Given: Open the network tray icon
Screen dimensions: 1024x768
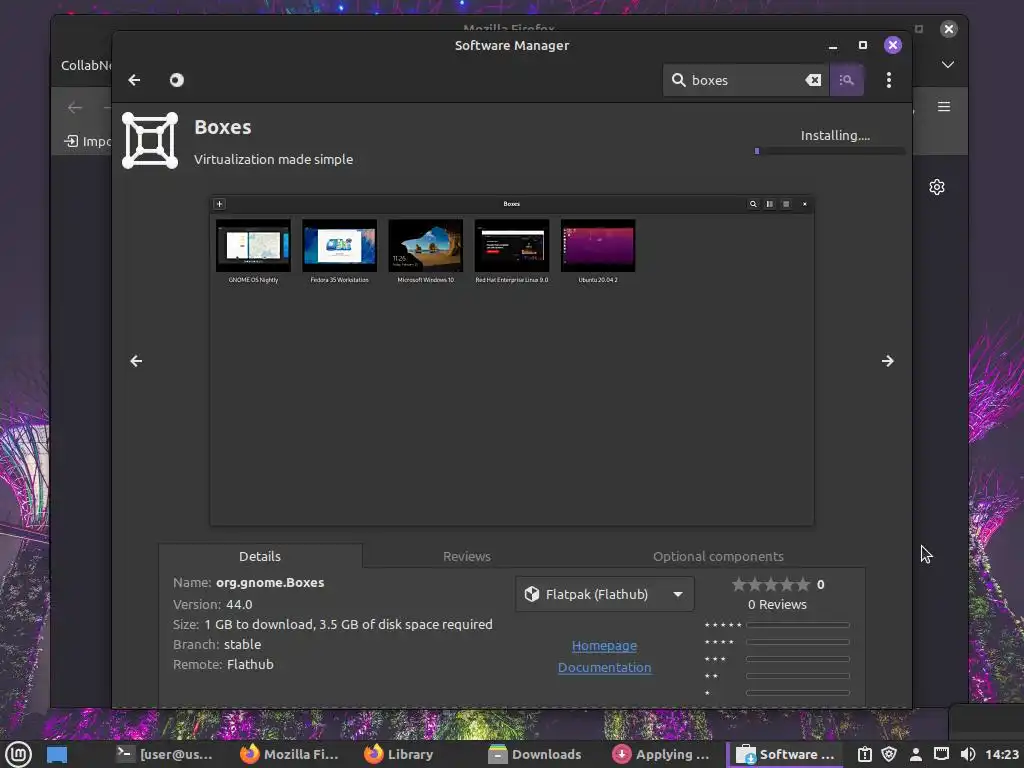Looking at the screenshot, I should 941,754.
